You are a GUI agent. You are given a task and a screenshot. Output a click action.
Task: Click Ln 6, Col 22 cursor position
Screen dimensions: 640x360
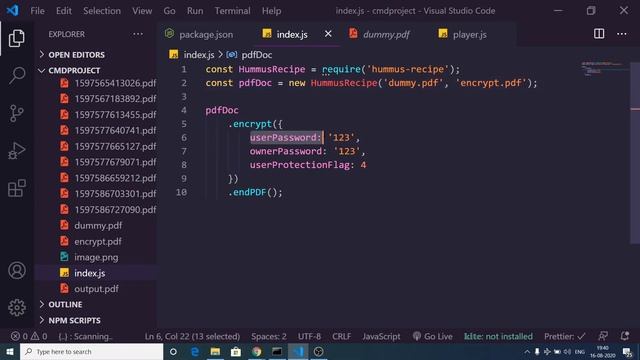192,336
